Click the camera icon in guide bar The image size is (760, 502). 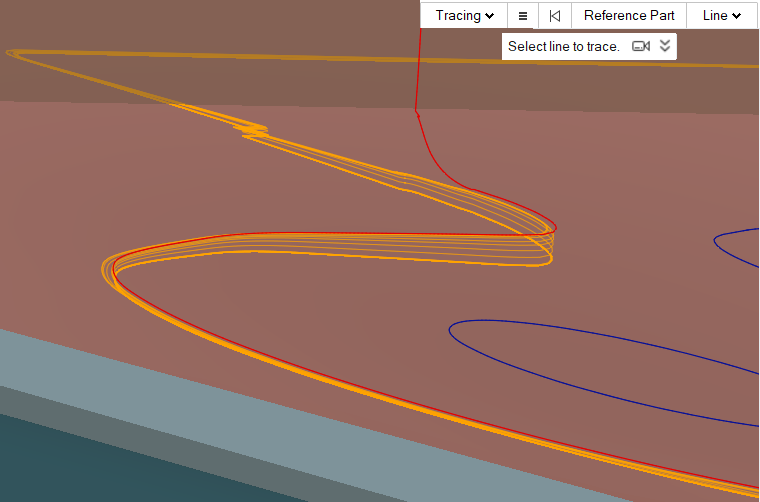click(641, 46)
